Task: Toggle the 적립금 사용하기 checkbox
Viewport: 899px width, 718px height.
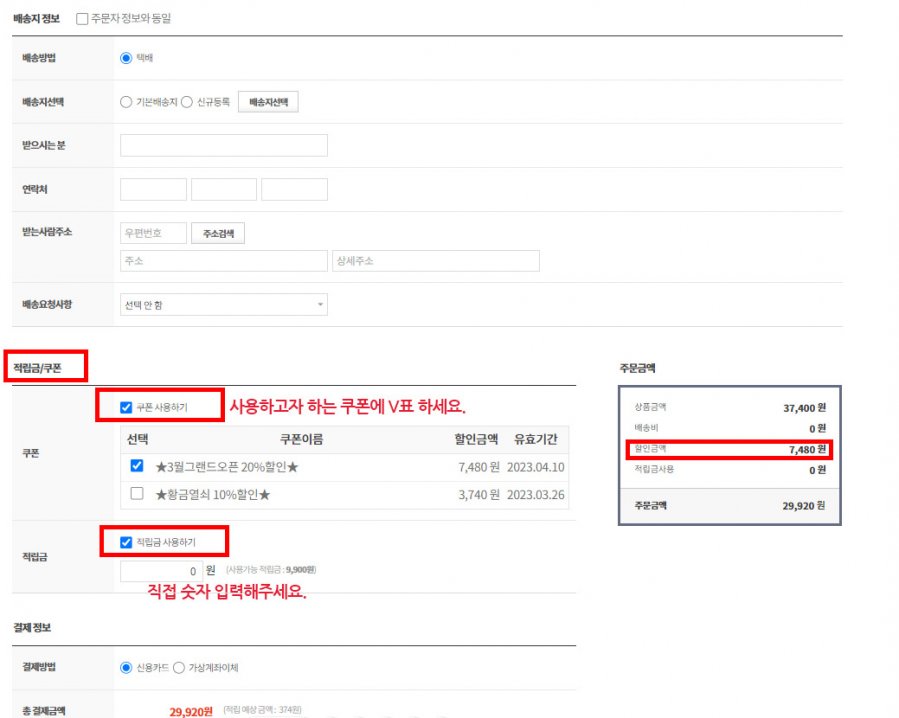Action: click(126, 543)
